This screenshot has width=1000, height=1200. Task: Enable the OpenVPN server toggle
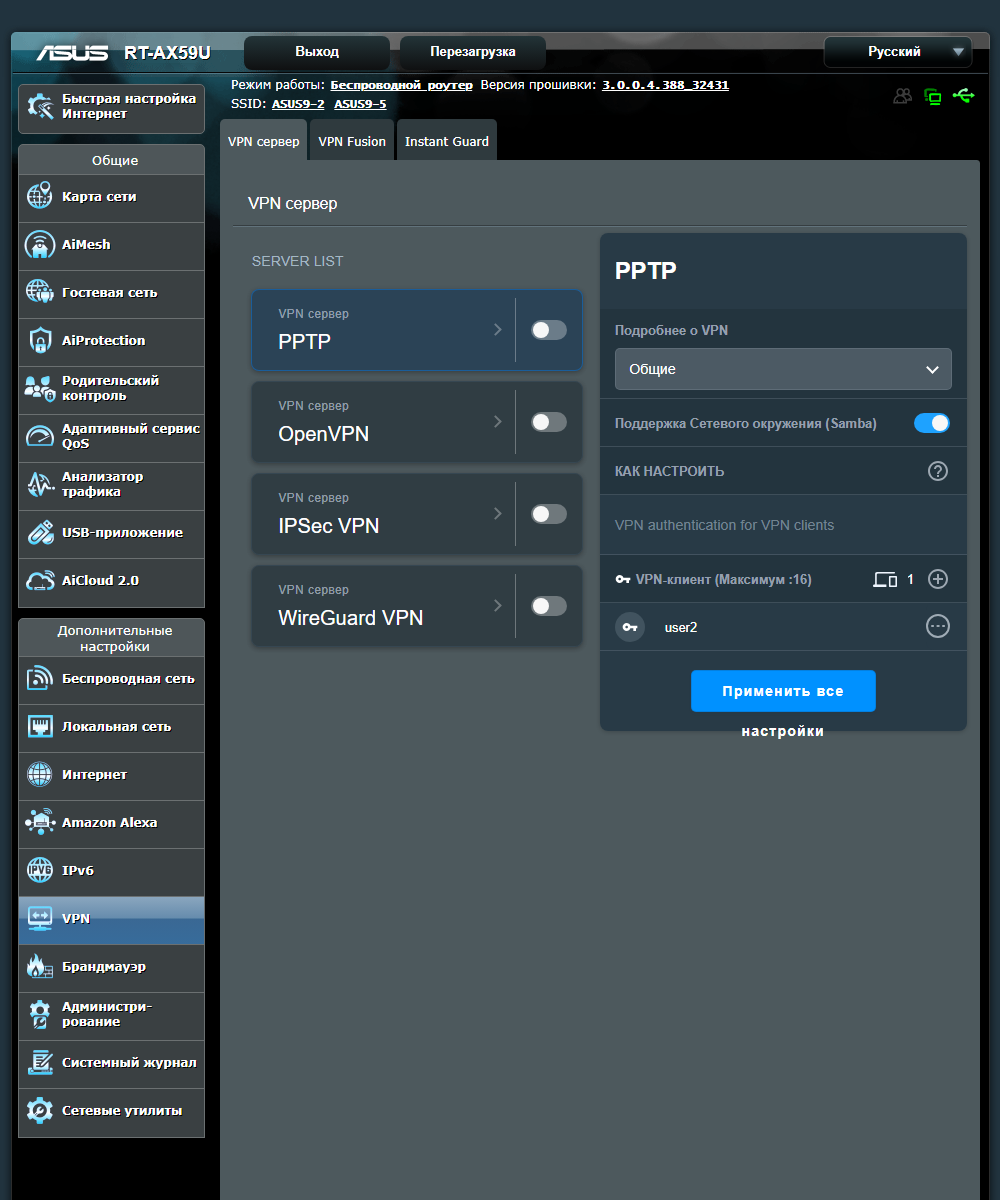549,422
